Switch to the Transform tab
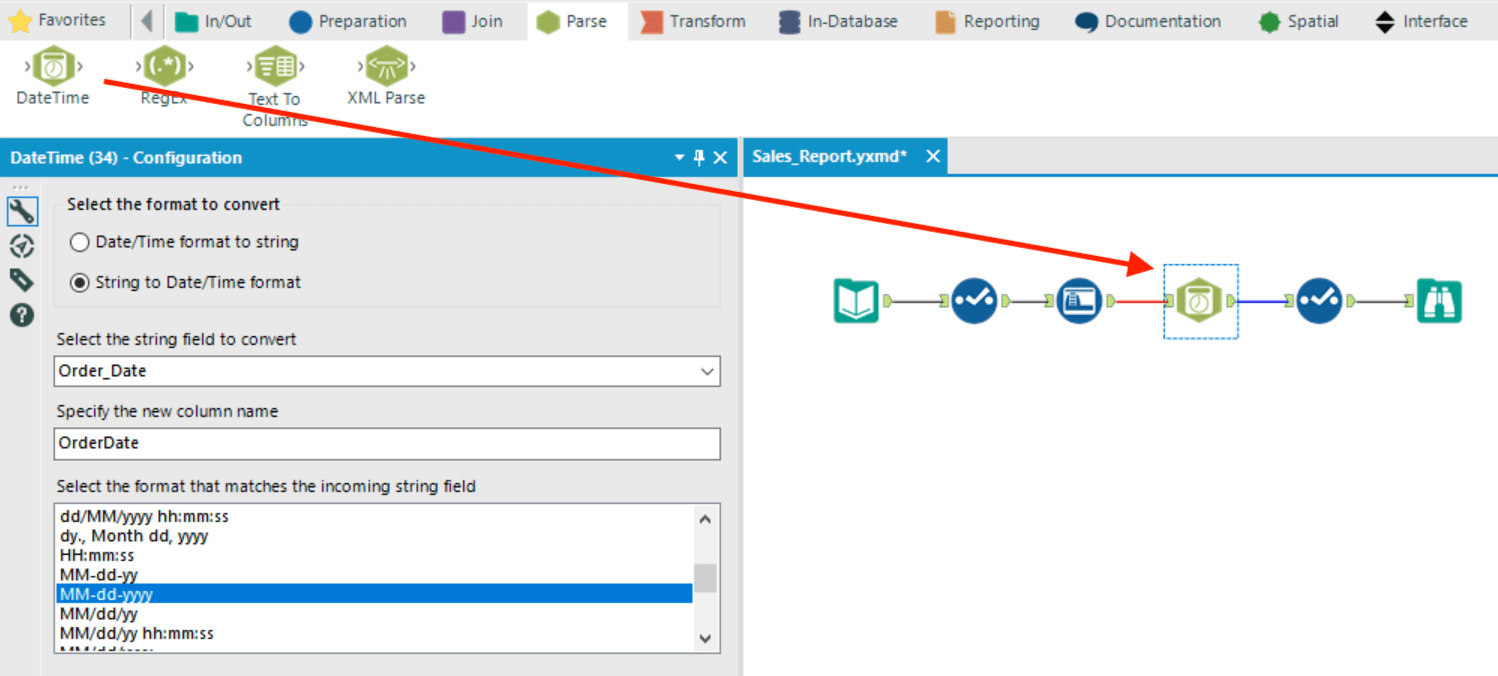This screenshot has width=1498, height=676. coord(693,20)
